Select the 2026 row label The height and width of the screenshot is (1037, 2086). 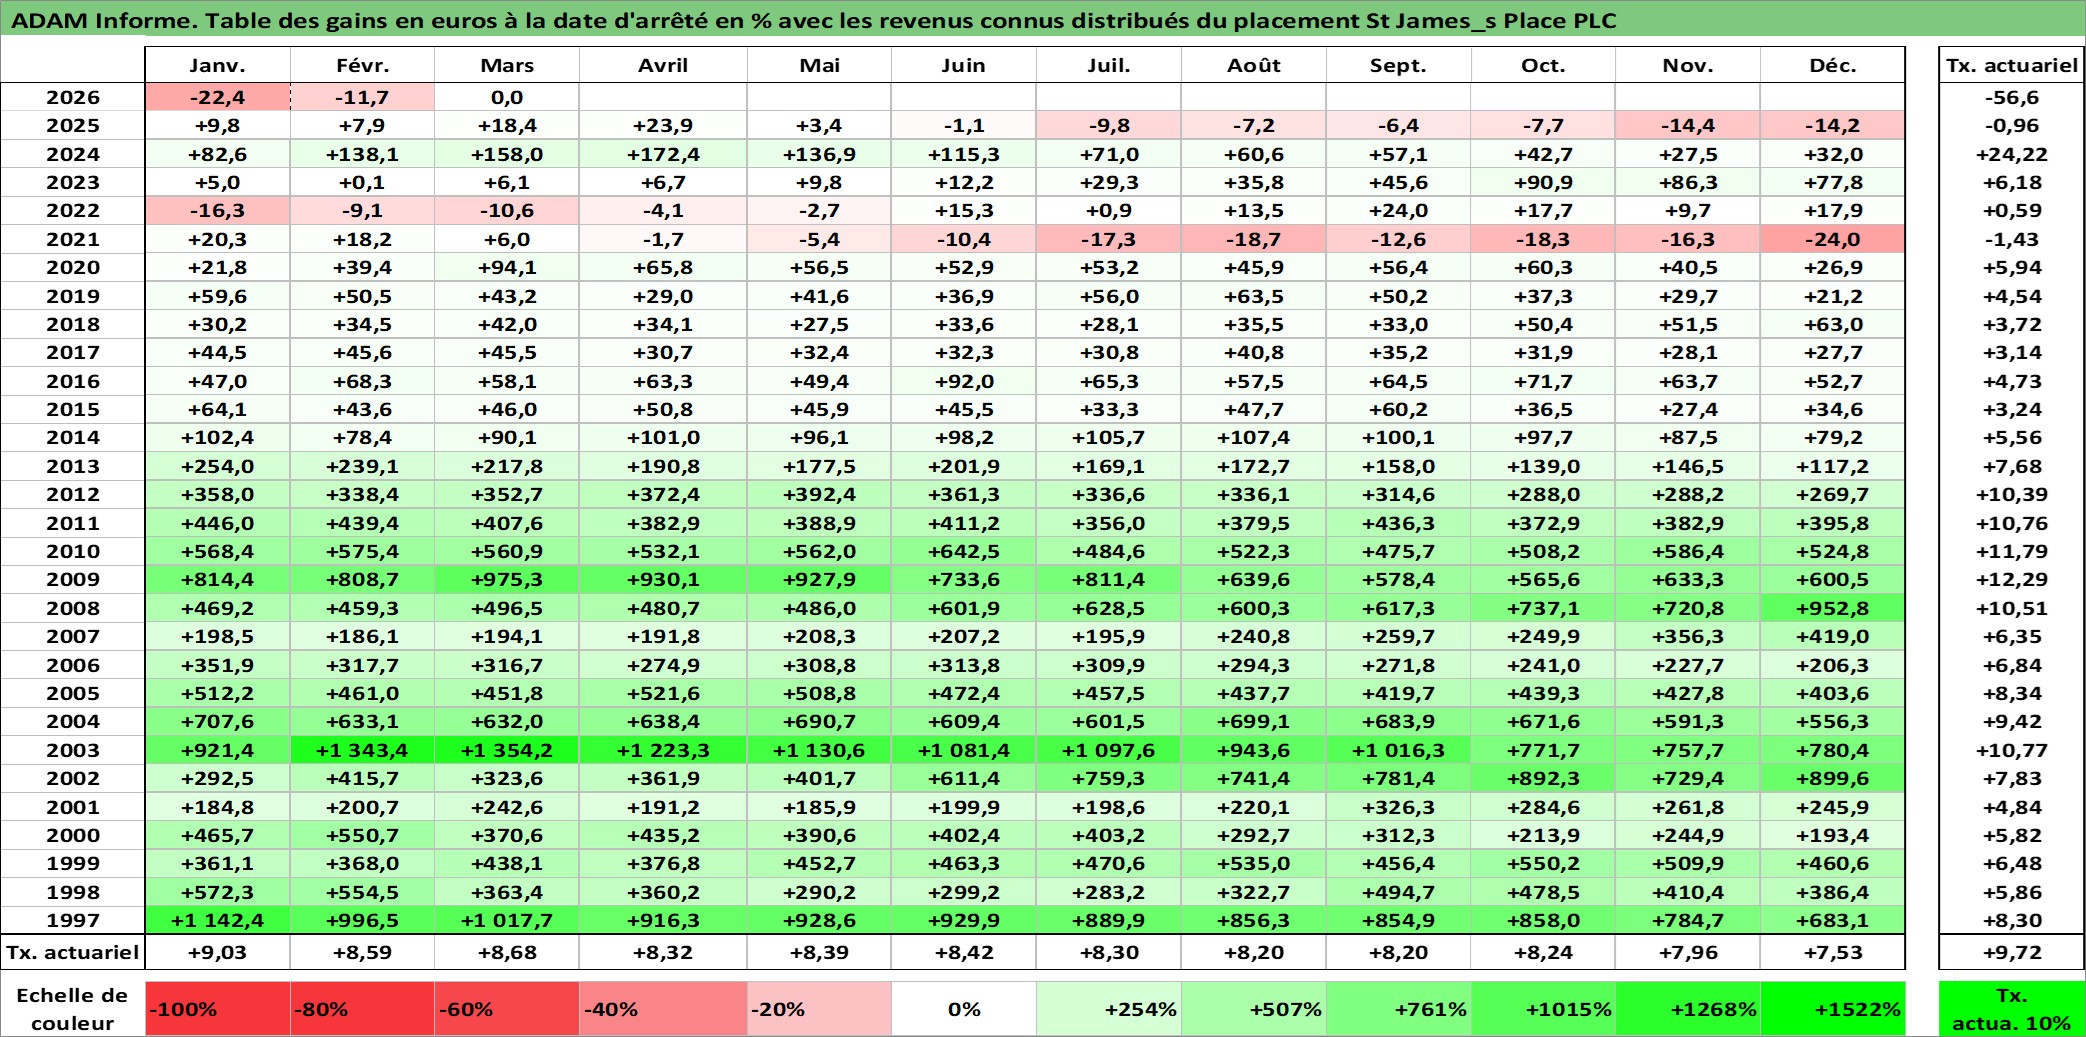[73, 97]
